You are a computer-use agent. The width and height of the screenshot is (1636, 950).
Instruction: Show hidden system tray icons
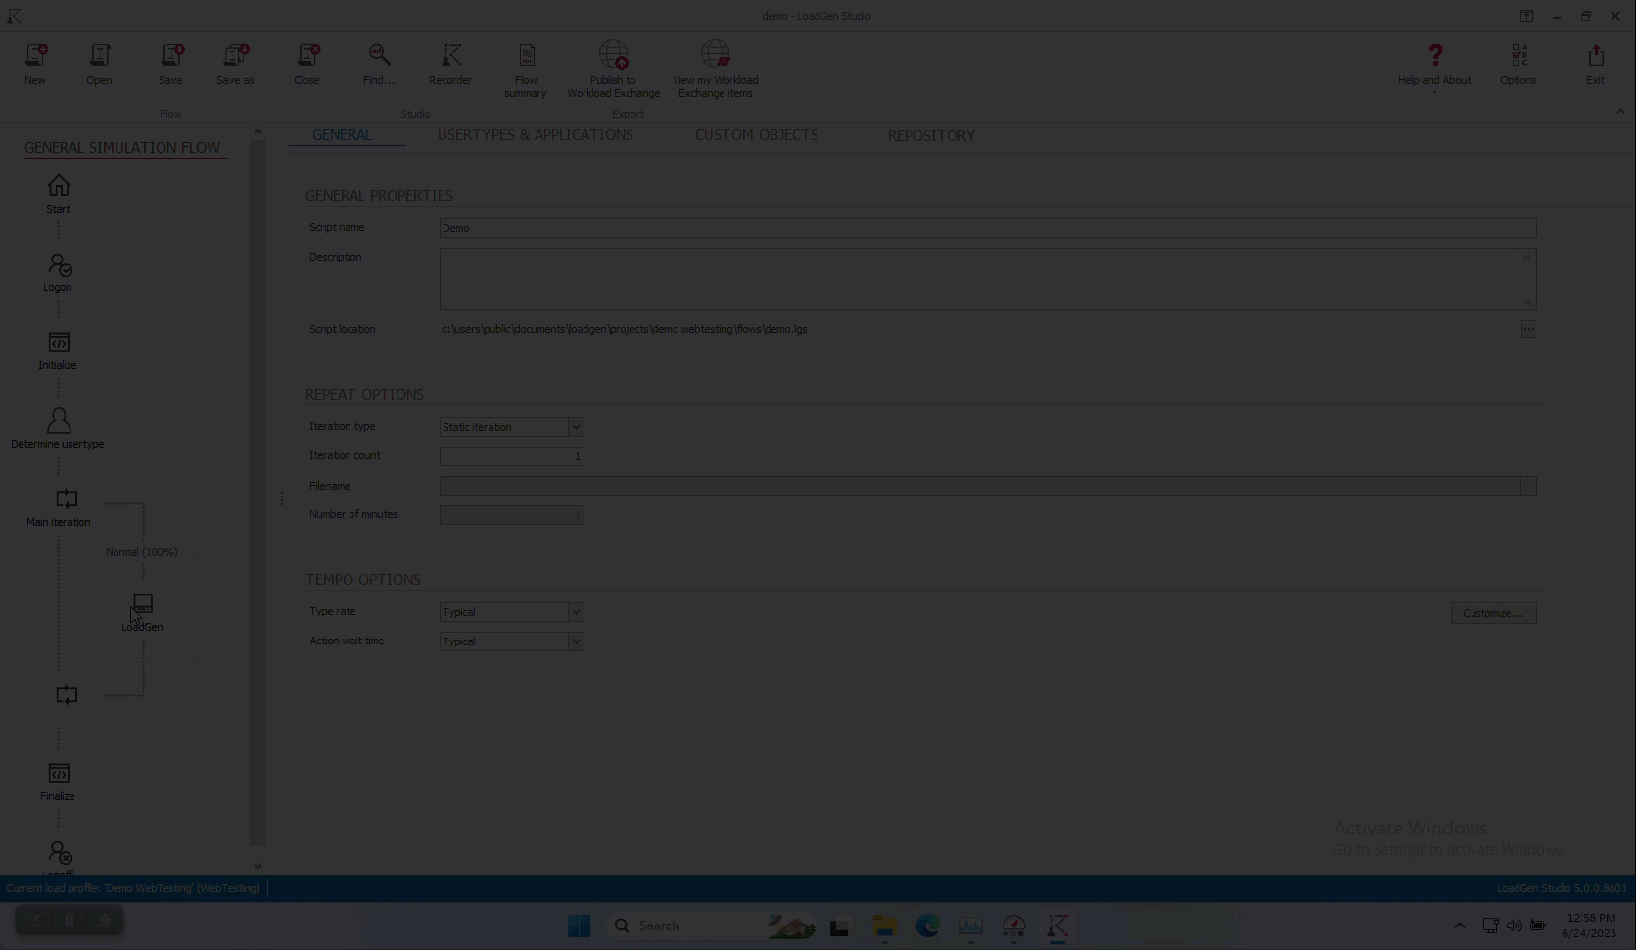click(1459, 926)
